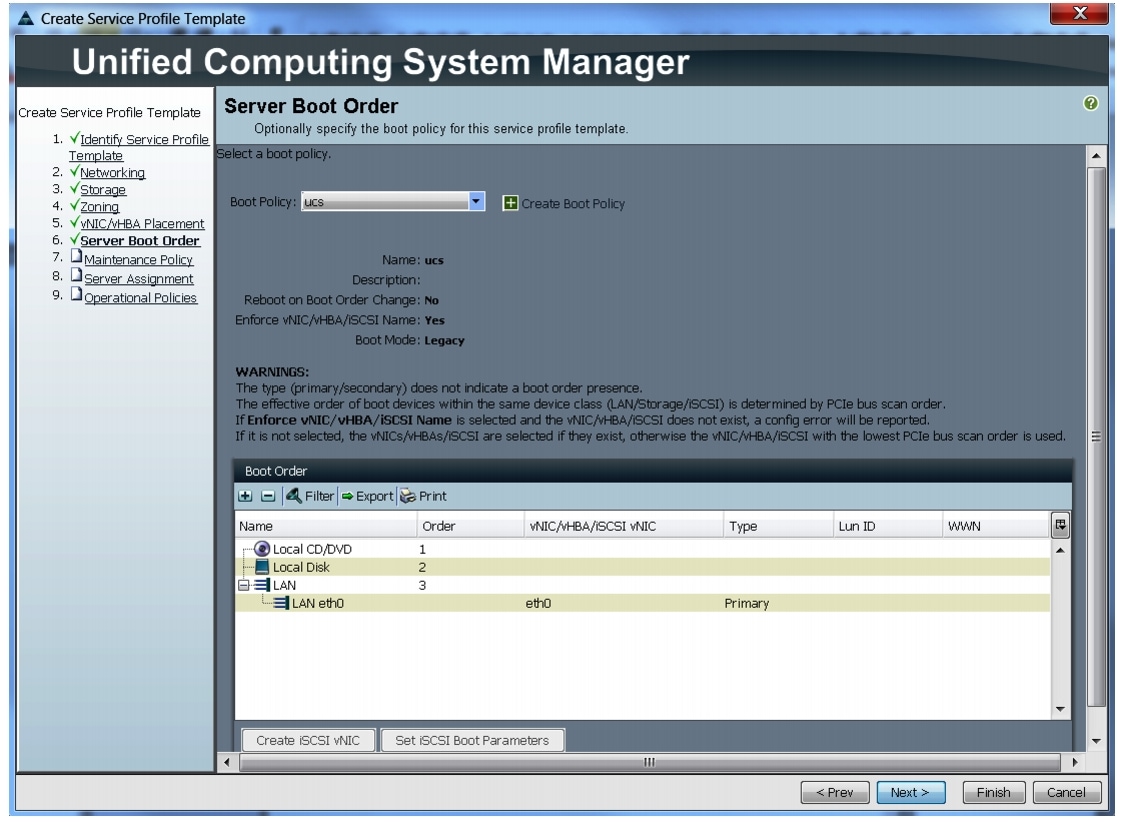Click the Boot Order table scroll down arrow
Screen dimensions: 1131x822
[x=1060, y=709]
